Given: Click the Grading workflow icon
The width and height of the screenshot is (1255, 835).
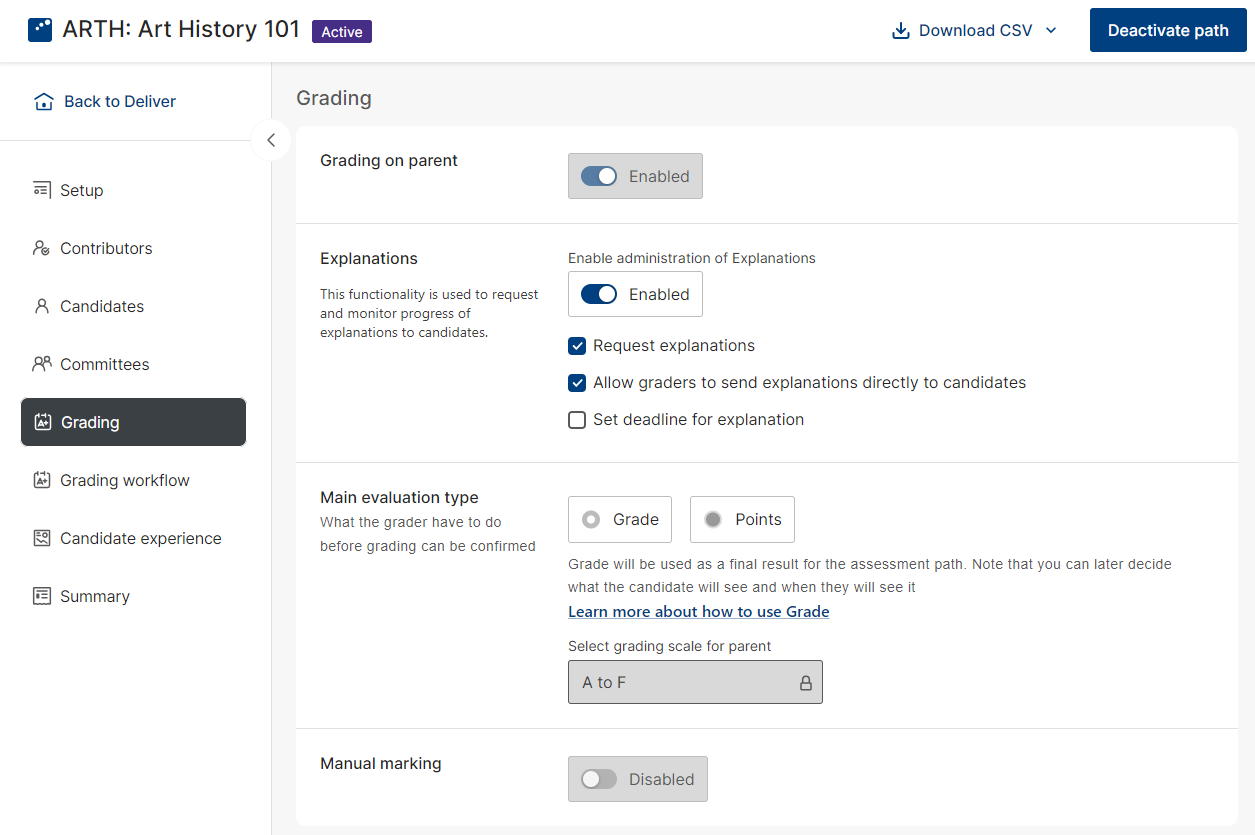Looking at the screenshot, I should [41, 480].
